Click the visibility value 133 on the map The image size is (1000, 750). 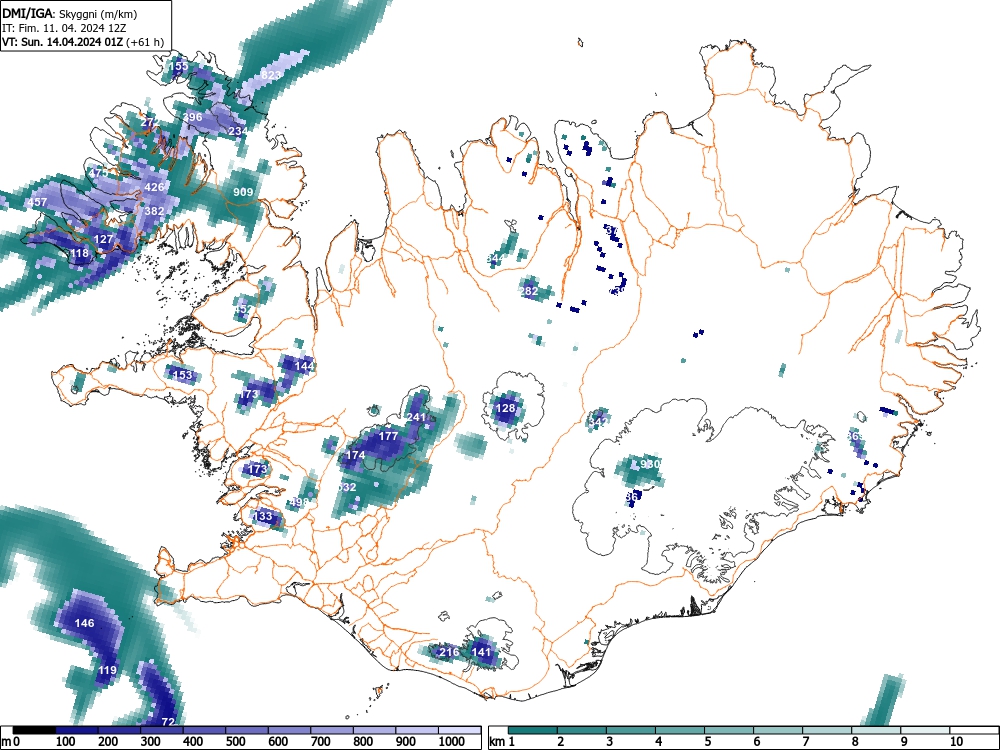263,516
